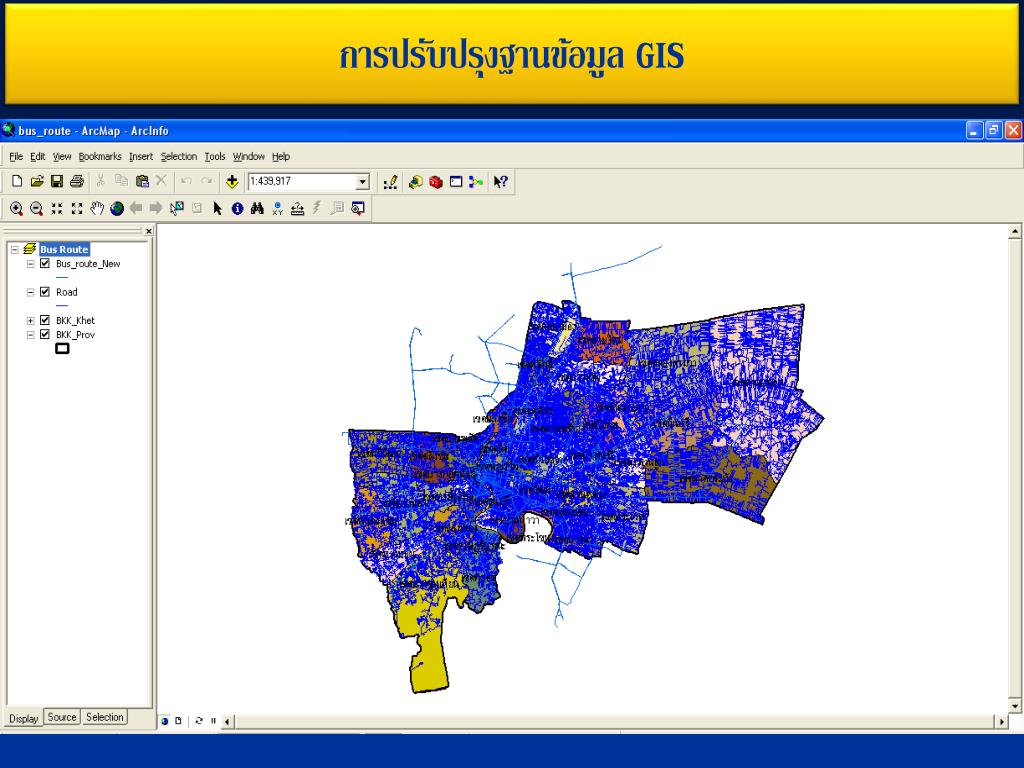
Task: Uncheck the Bus_route_New layer
Action: click(44, 263)
